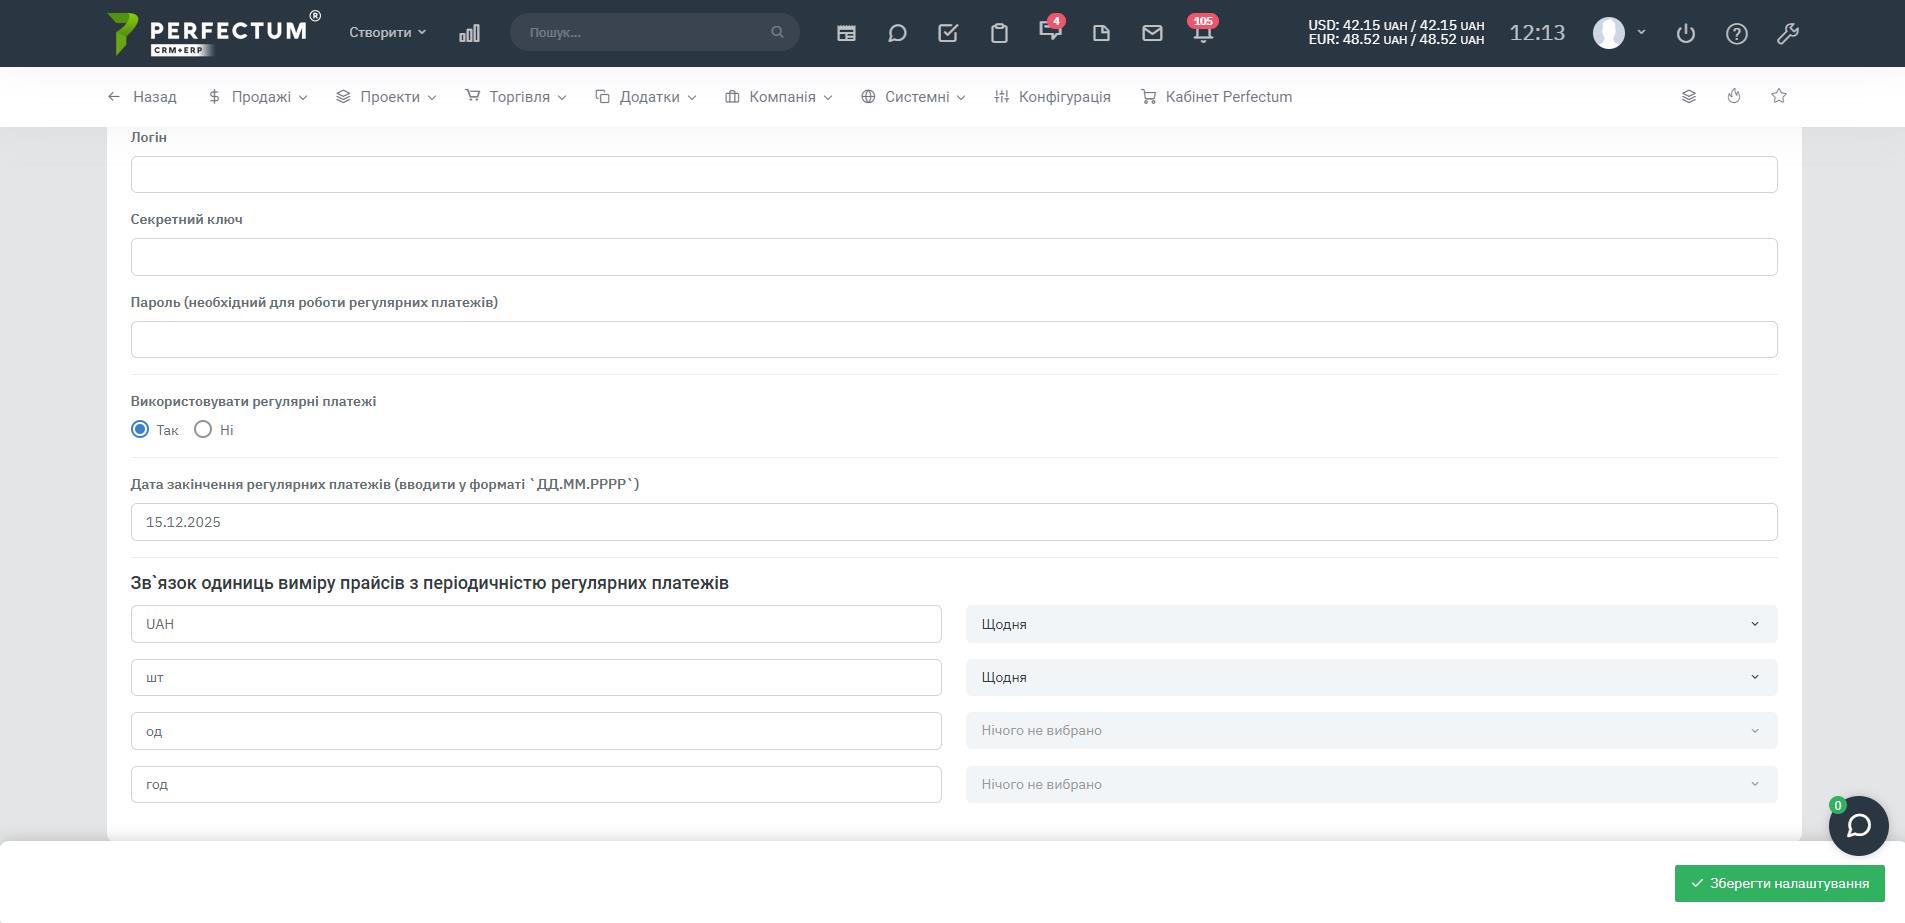Expand the periodicity dropdown for UAH
The width and height of the screenshot is (1905, 923).
click(x=1371, y=624)
